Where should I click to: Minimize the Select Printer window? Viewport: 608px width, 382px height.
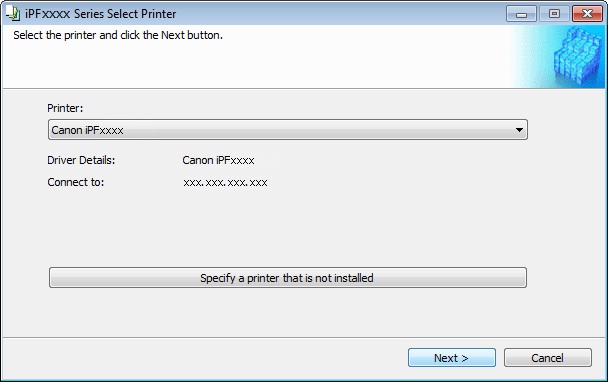(521, 14)
